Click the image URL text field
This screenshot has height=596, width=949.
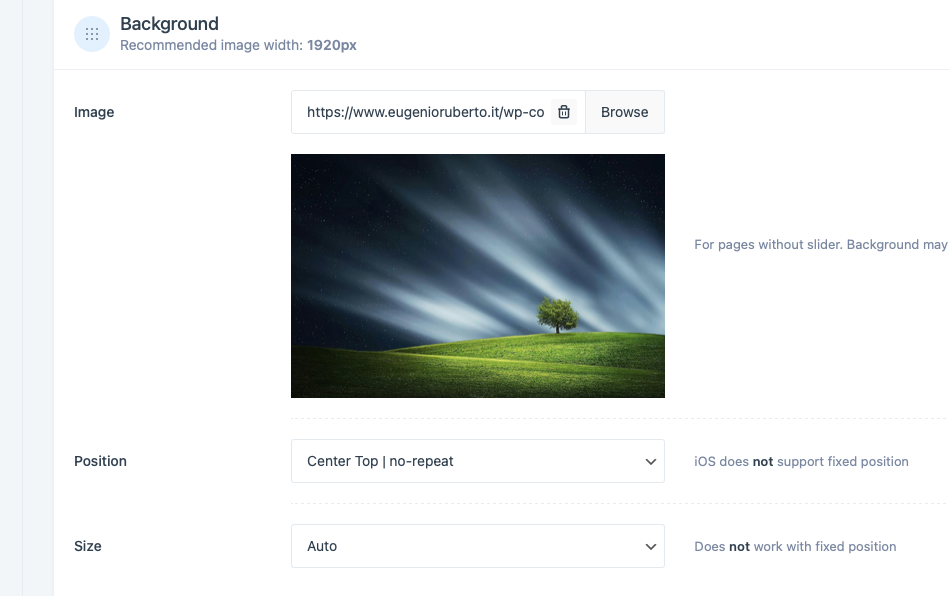[425, 112]
